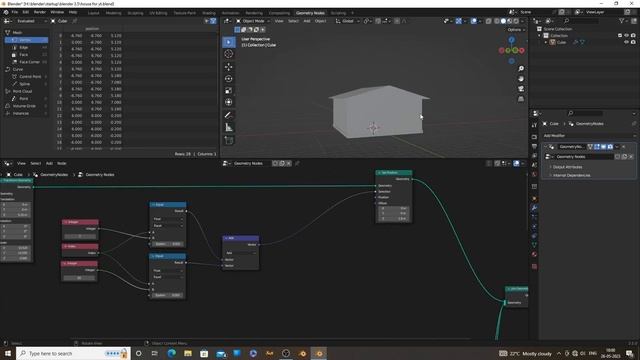This screenshot has width=640, height=360.
Task: Click Epsilon value on upper Equal node
Action: (x=168, y=244)
